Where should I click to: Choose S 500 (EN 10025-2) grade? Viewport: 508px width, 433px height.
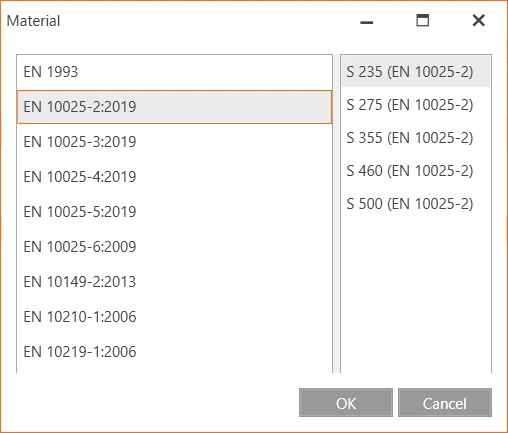pos(416,204)
